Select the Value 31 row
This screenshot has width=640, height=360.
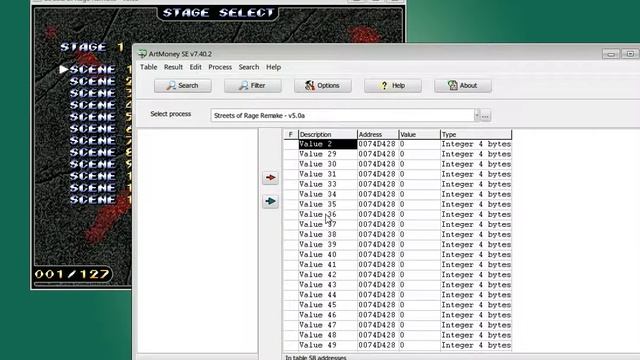398,174
